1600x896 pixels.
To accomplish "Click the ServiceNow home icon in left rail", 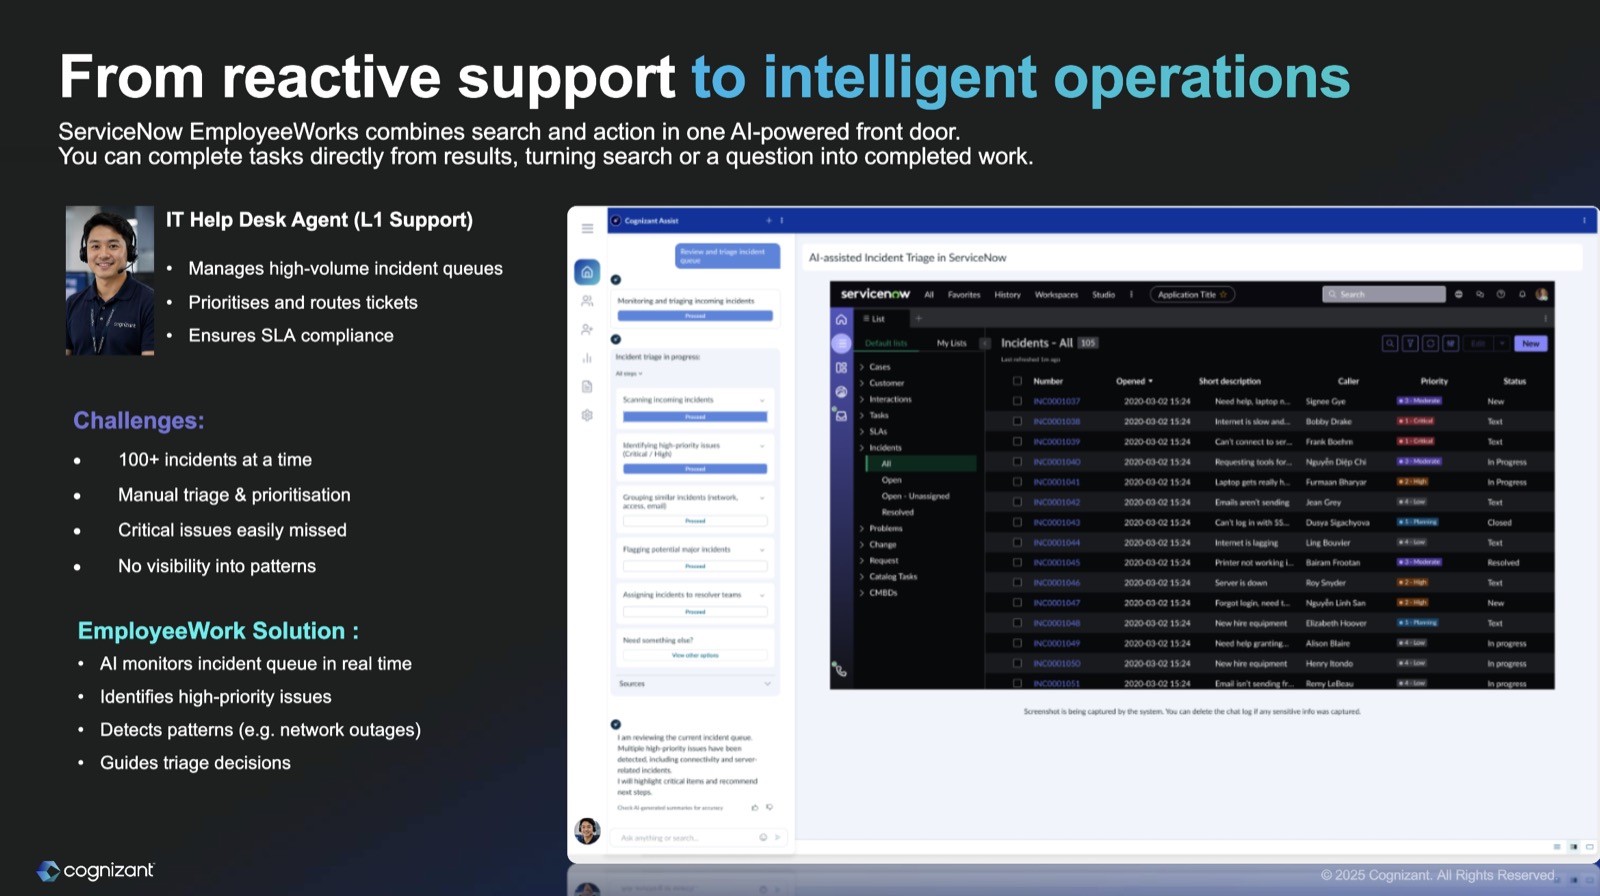I will 841,320.
